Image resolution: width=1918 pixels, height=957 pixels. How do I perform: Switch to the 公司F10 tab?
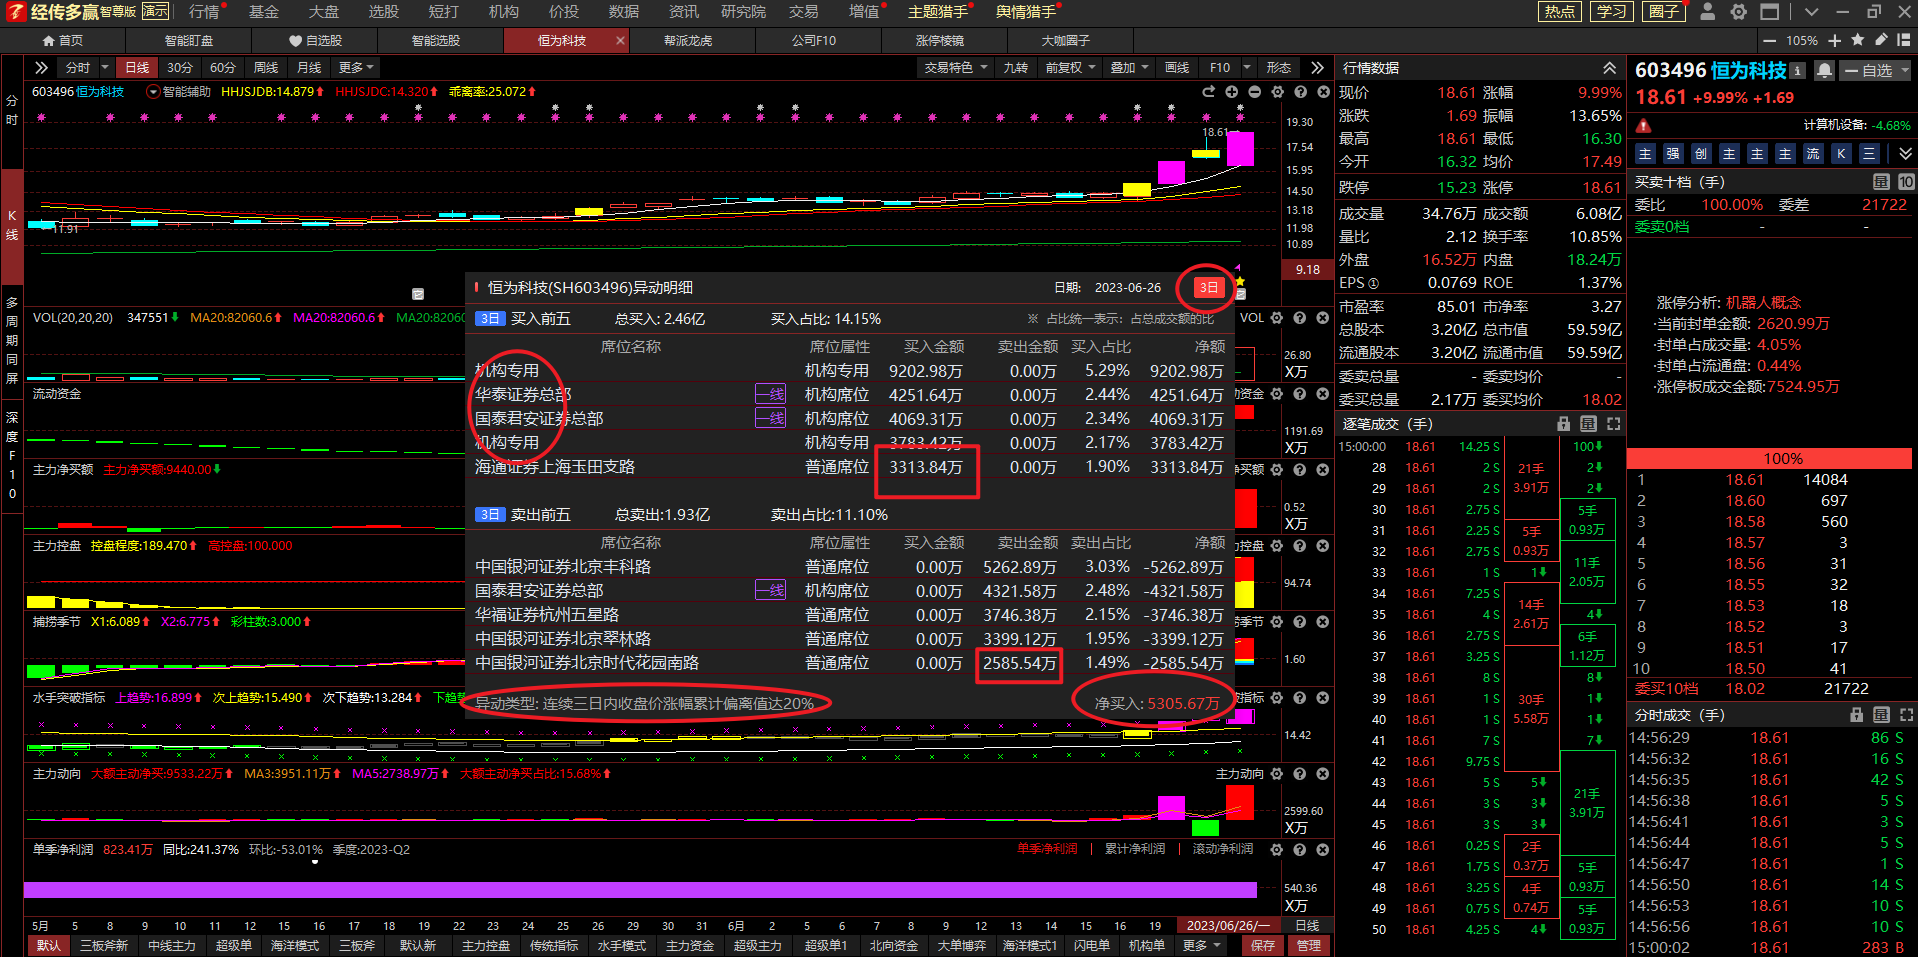(x=814, y=41)
